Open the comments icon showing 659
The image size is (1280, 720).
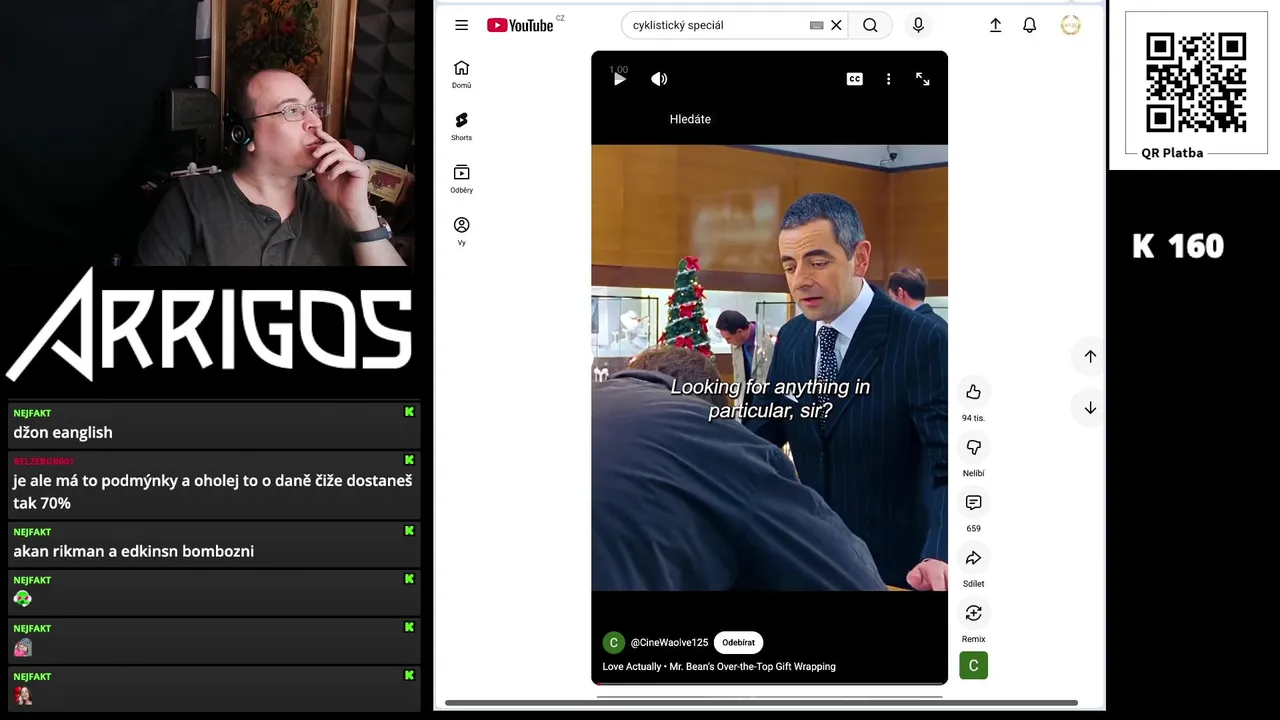click(973, 502)
